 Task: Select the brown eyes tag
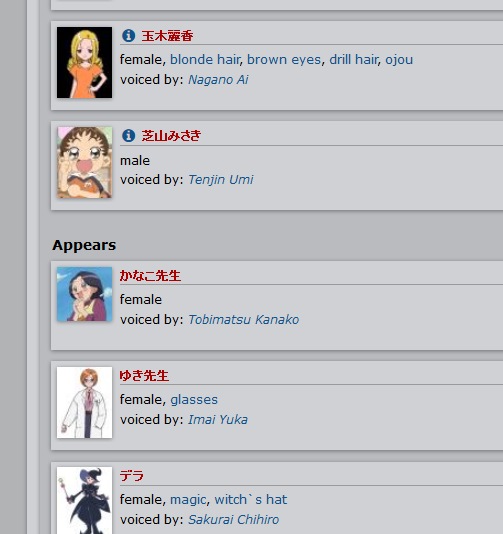coord(284,60)
